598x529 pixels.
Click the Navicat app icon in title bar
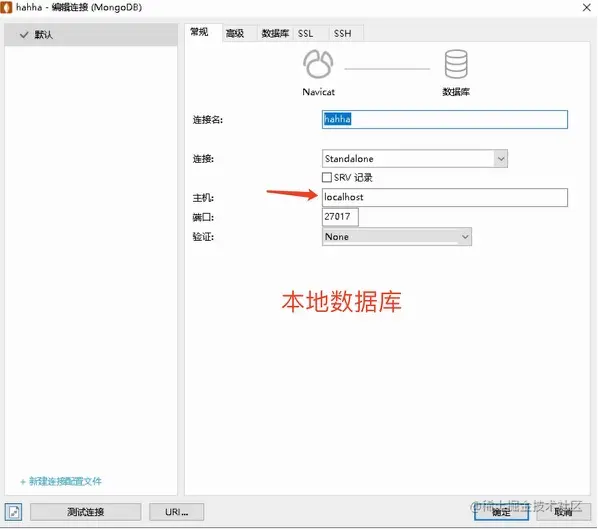(x=6, y=7)
